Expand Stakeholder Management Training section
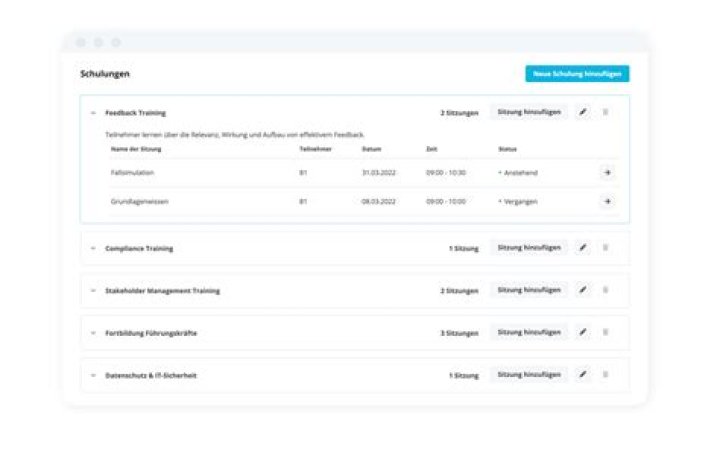Image resolution: width=720 pixels, height=459 pixels. coord(93,291)
